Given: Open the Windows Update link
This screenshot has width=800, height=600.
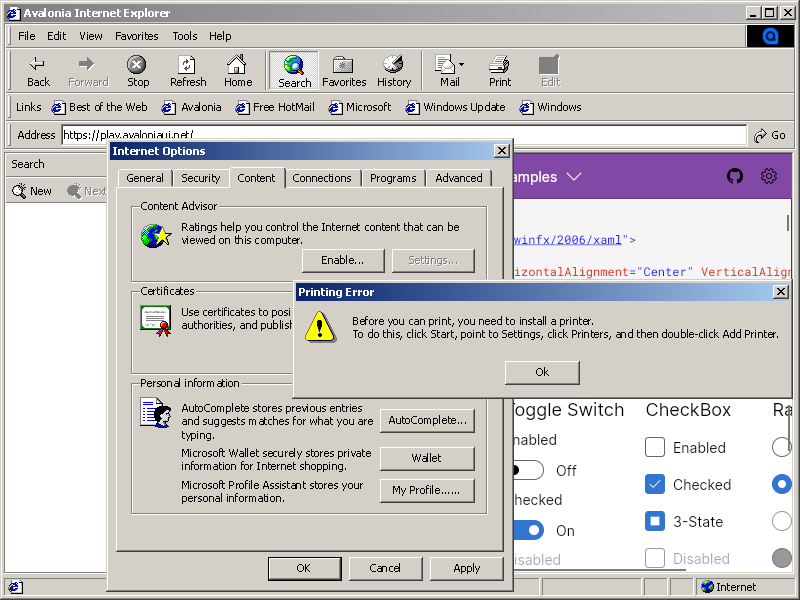Looking at the screenshot, I should point(455,107).
